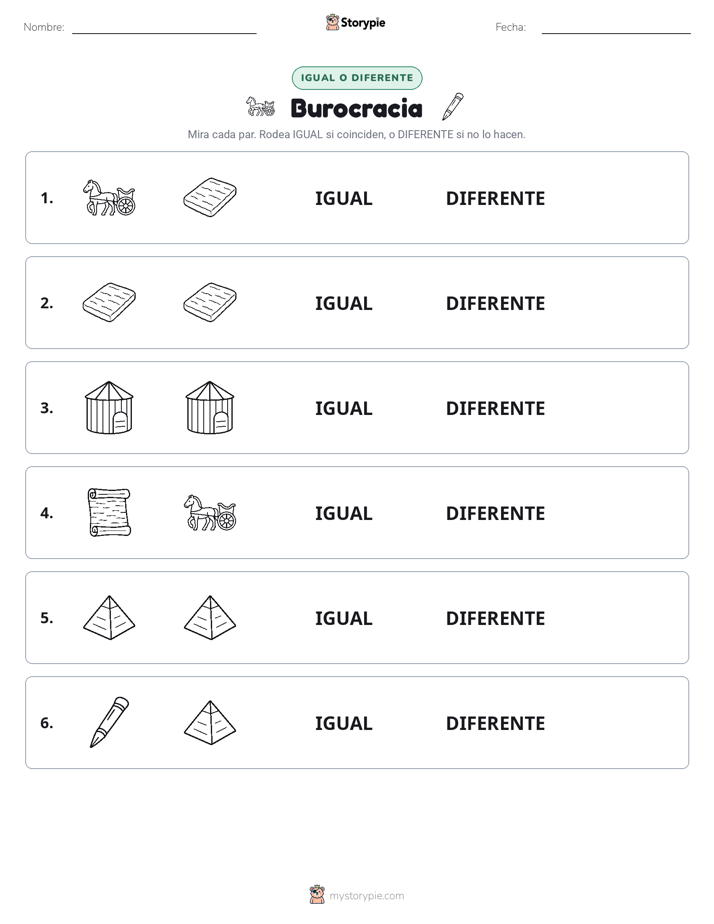Mark DIFERENTE for question 6

(x=495, y=722)
